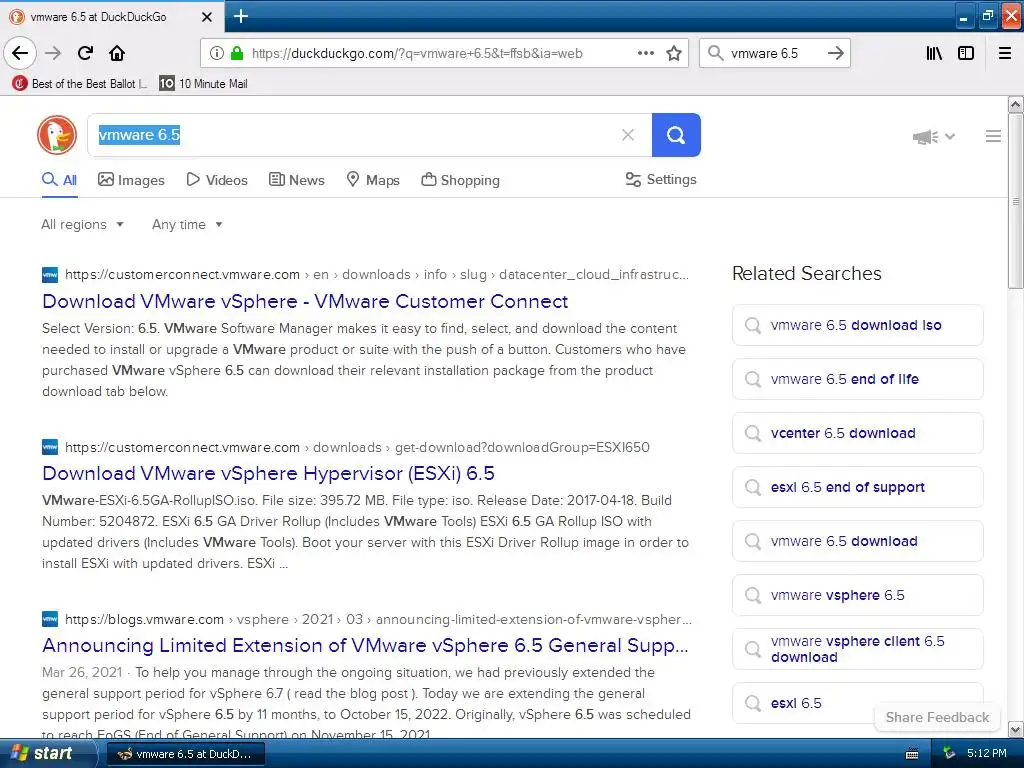Click vmware 6.5 taskbar window button

click(185, 754)
